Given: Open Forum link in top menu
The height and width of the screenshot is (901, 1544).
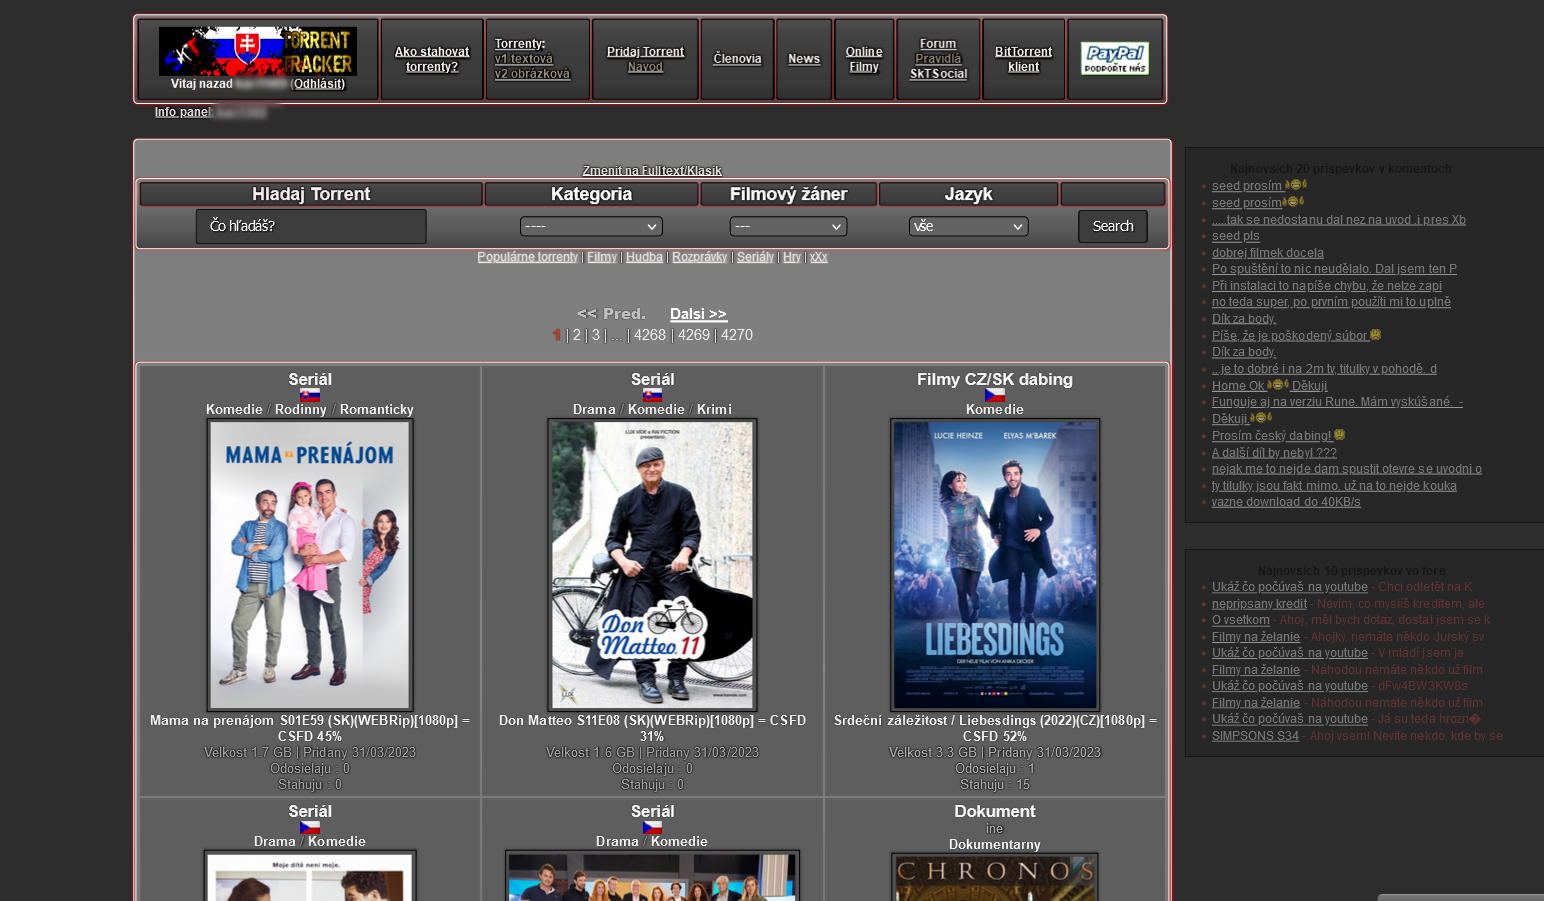Looking at the screenshot, I should 938,44.
